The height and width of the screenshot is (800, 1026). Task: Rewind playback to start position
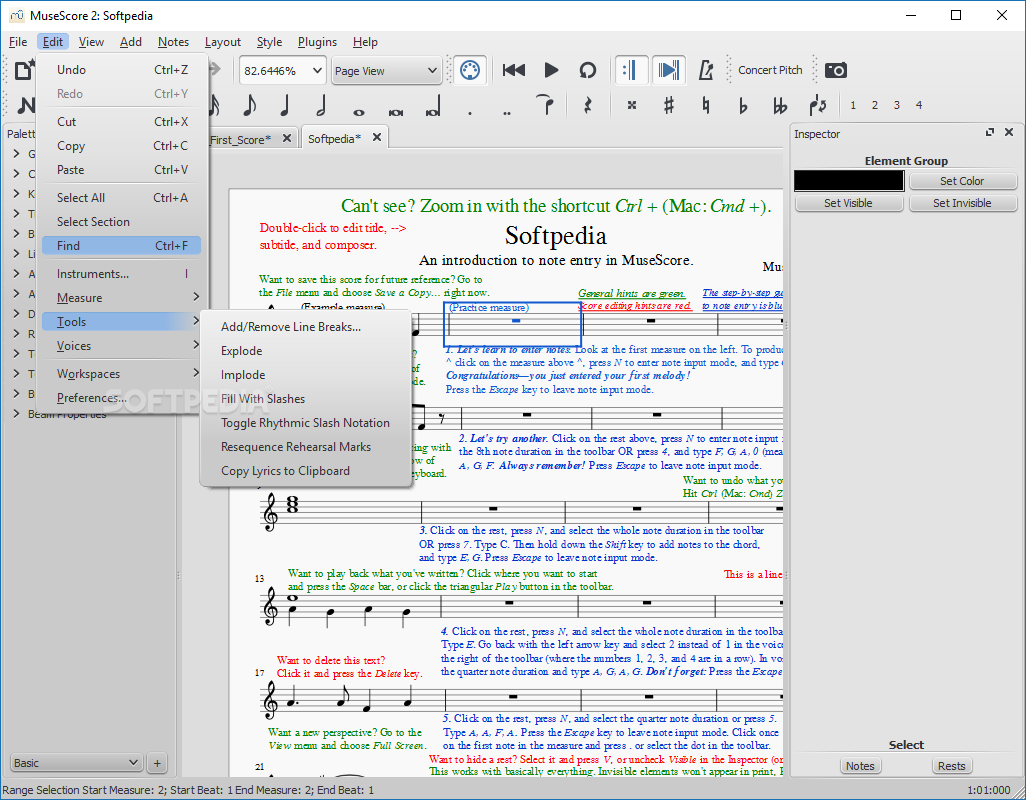click(514, 70)
